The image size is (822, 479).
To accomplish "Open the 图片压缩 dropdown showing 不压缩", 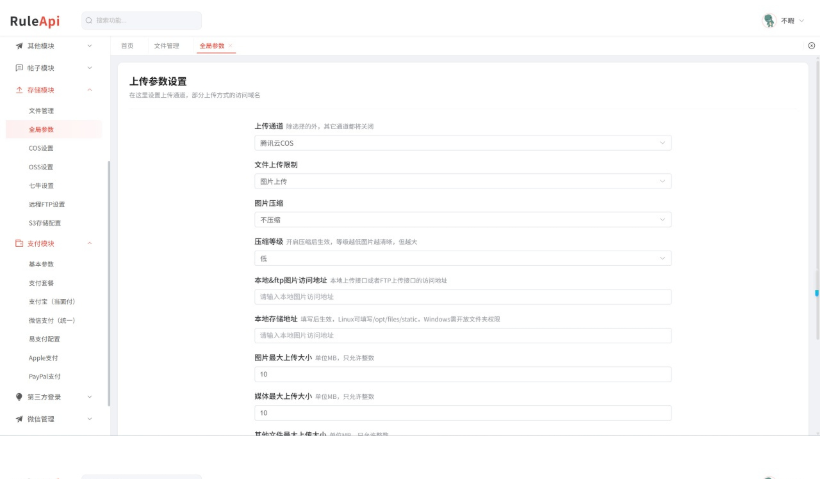I will point(462,220).
